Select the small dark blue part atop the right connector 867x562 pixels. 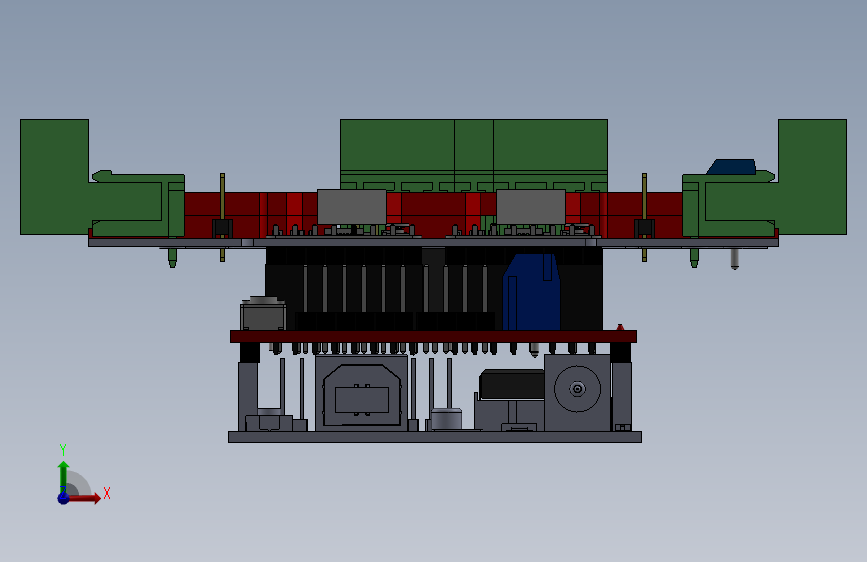coord(732,167)
